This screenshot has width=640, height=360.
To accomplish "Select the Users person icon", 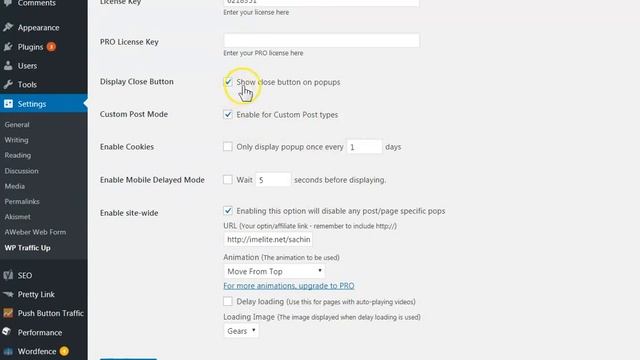I will 8,66.
